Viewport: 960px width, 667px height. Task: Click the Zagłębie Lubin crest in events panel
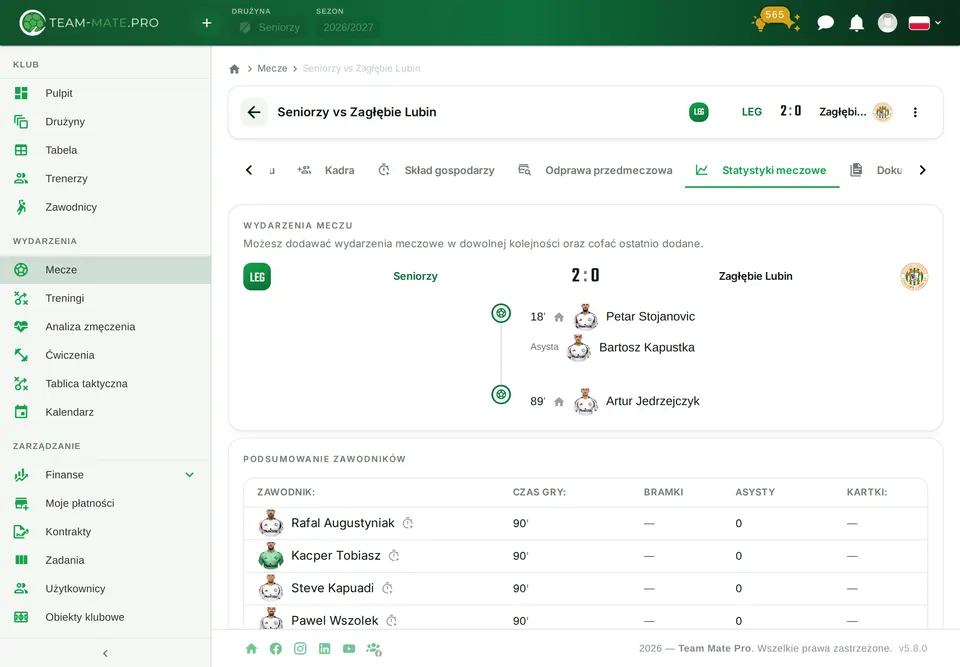coord(914,276)
